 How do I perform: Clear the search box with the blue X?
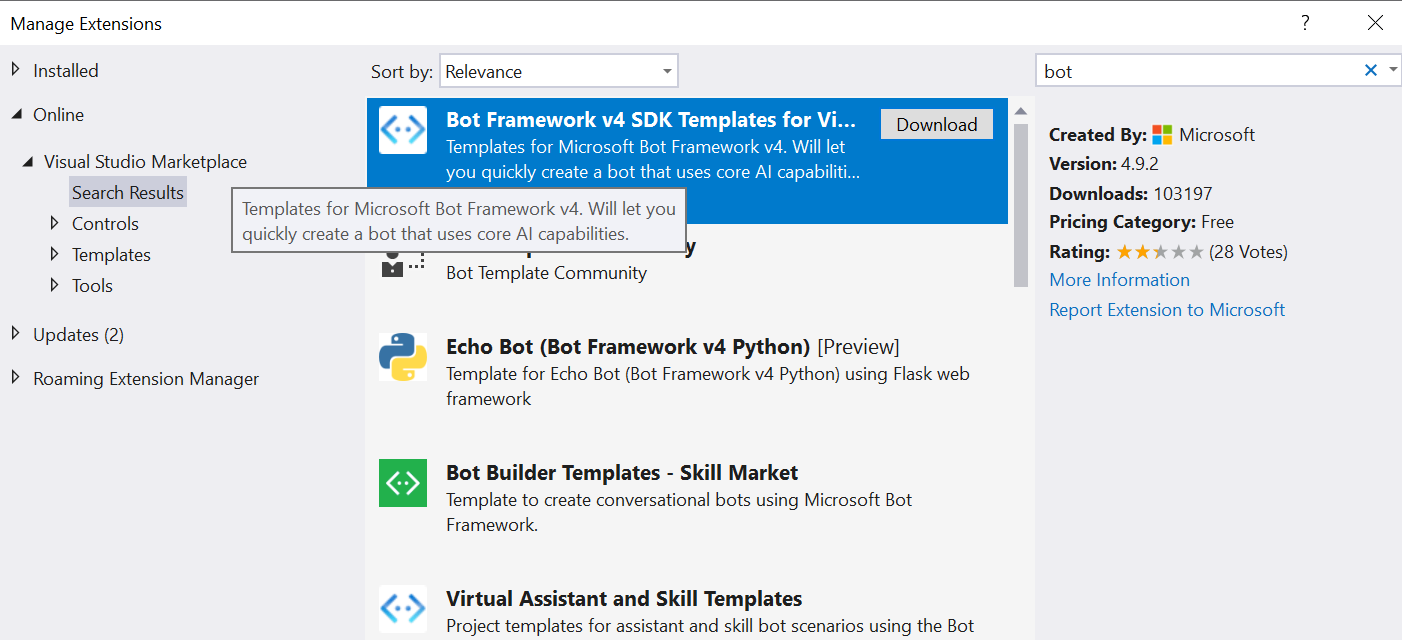pyautogui.click(x=1369, y=70)
